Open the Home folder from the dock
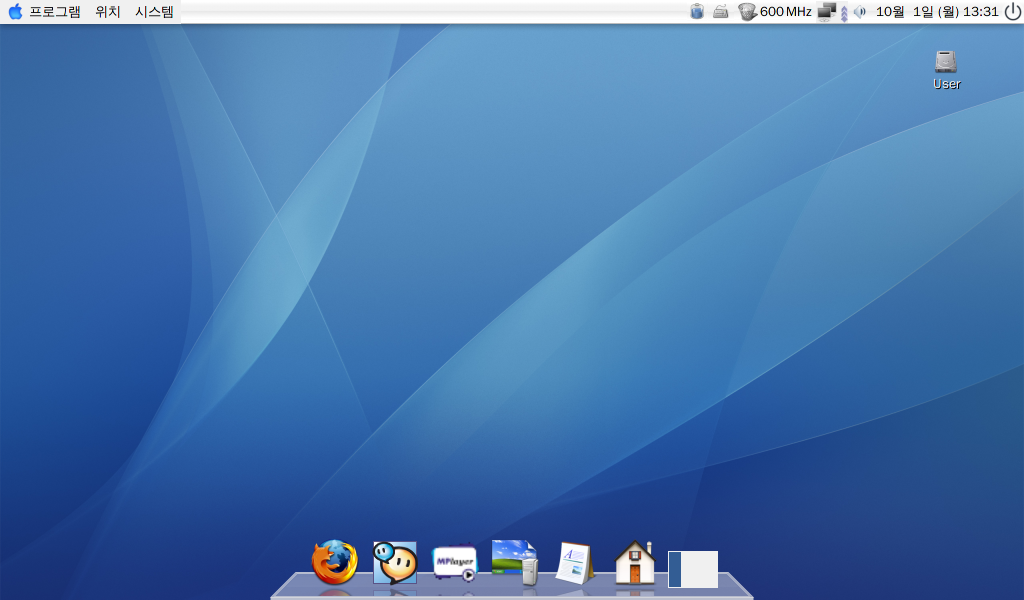The height and width of the screenshot is (600, 1024). tap(635, 562)
